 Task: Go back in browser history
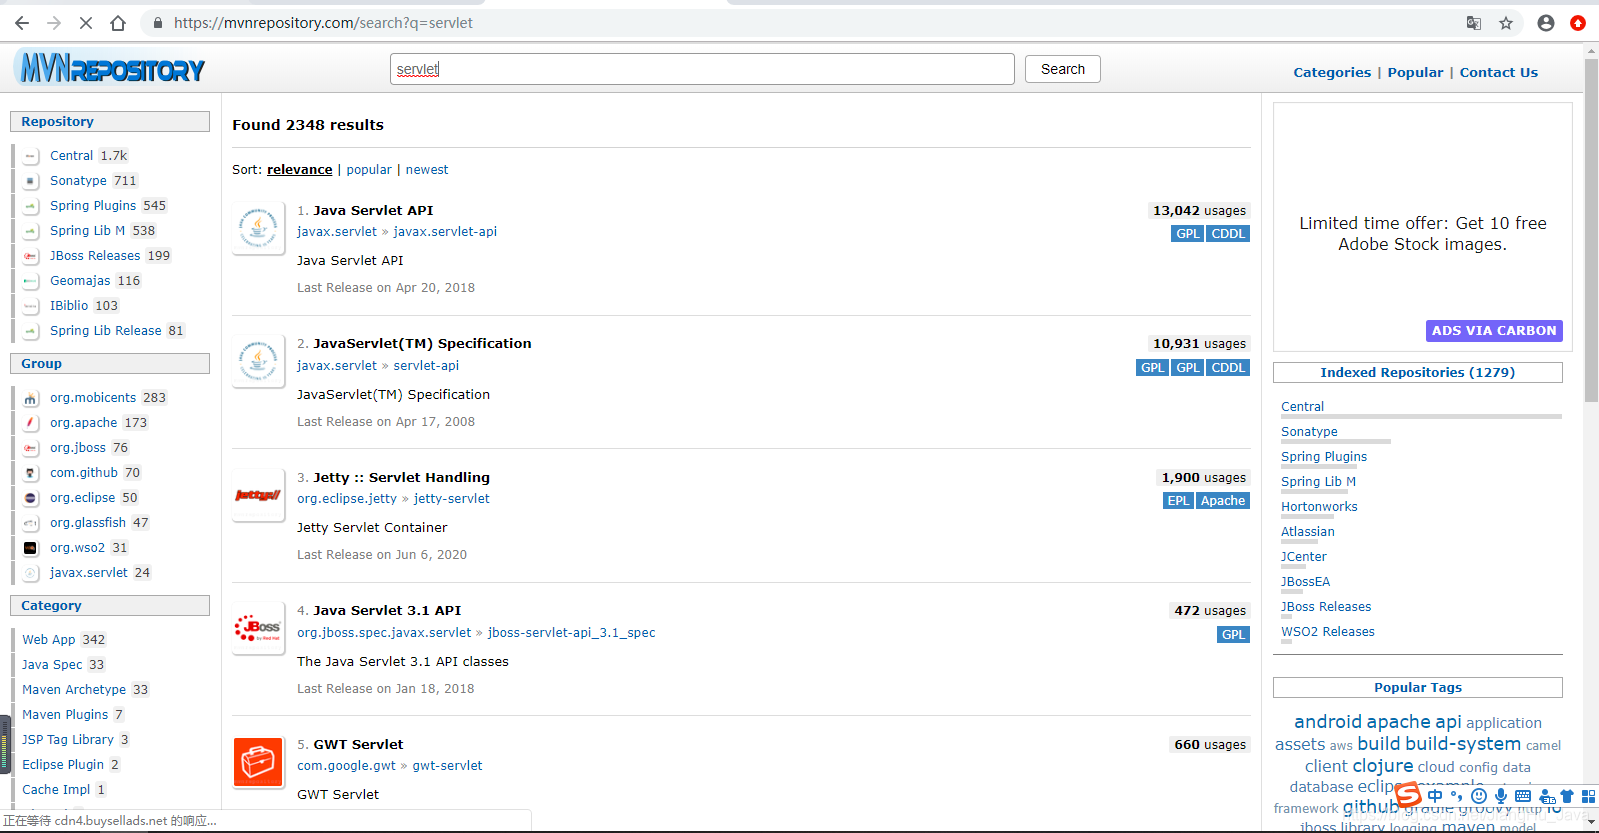coord(22,23)
